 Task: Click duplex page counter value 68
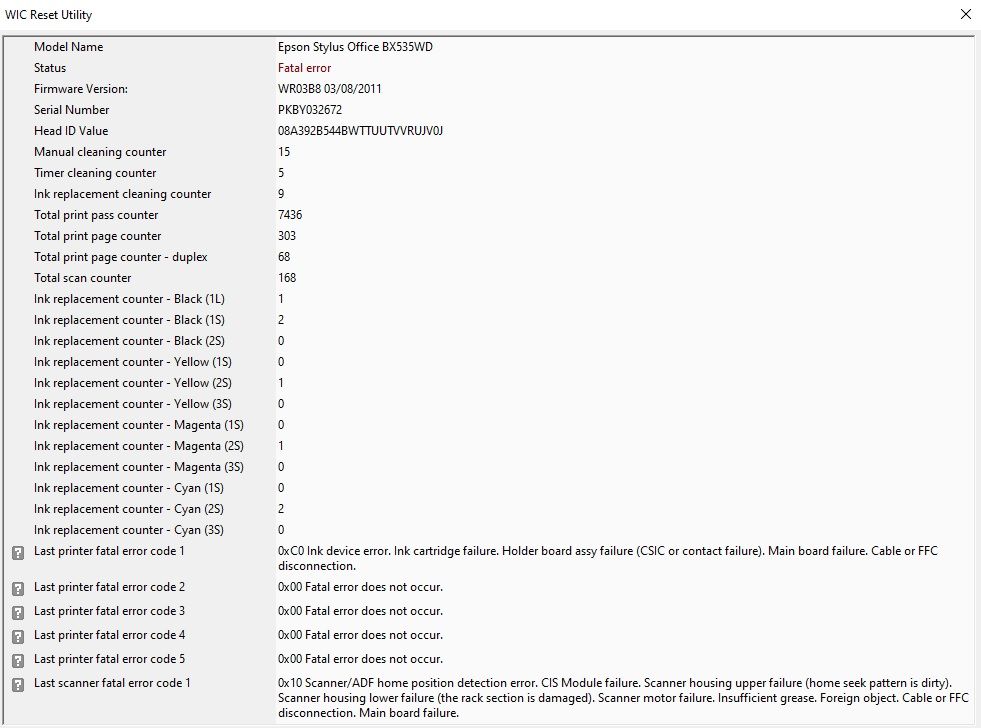click(x=283, y=256)
